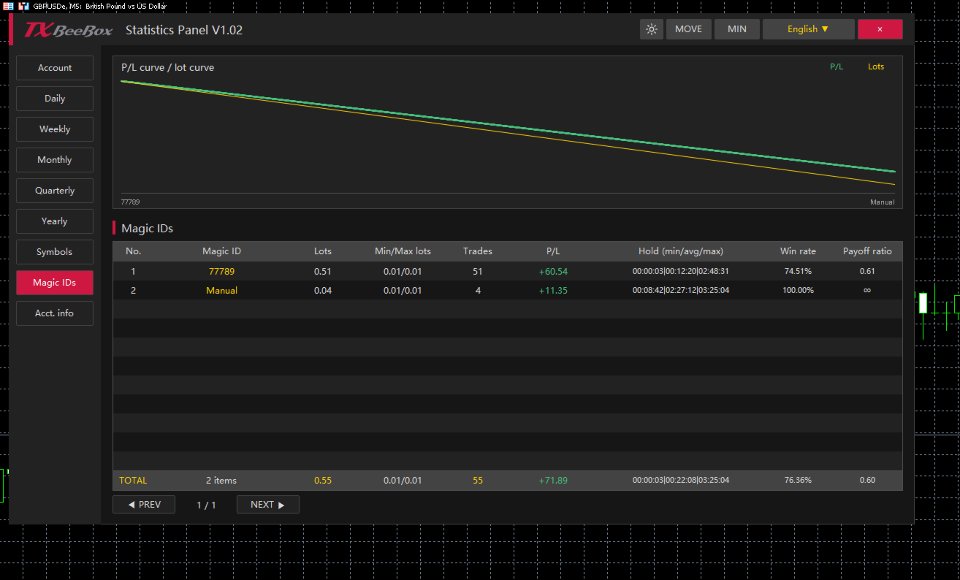Image resolution: width=960 pixels, height=580 pixels.
Task: Open the Acct. info tab
Action: (54, 313)
